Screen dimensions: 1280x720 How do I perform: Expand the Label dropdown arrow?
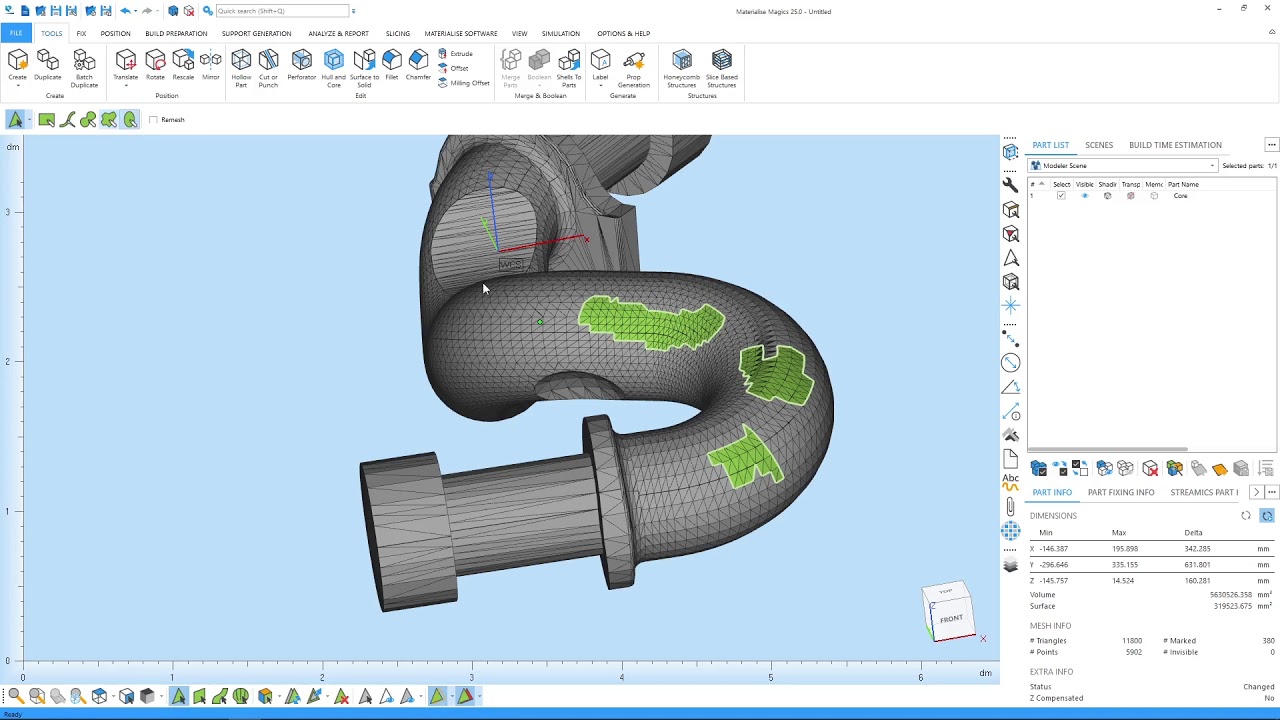point(600,86)
